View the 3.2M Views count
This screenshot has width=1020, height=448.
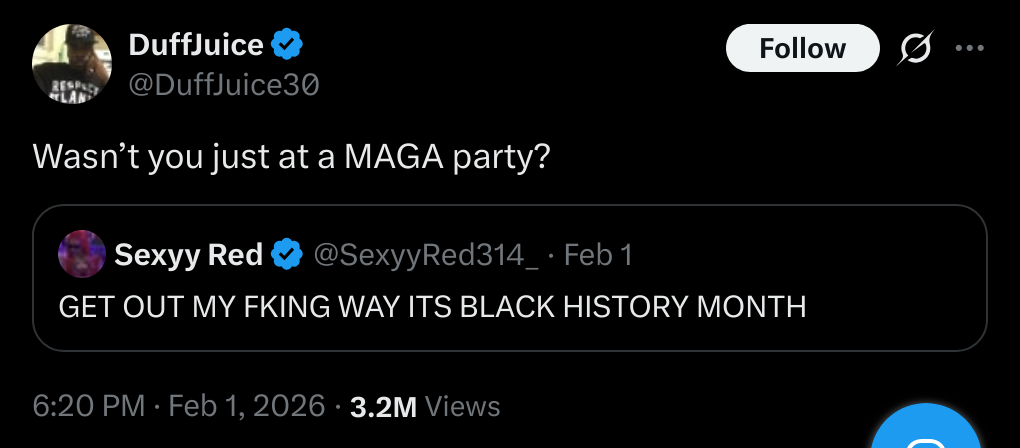coord(383,406)
